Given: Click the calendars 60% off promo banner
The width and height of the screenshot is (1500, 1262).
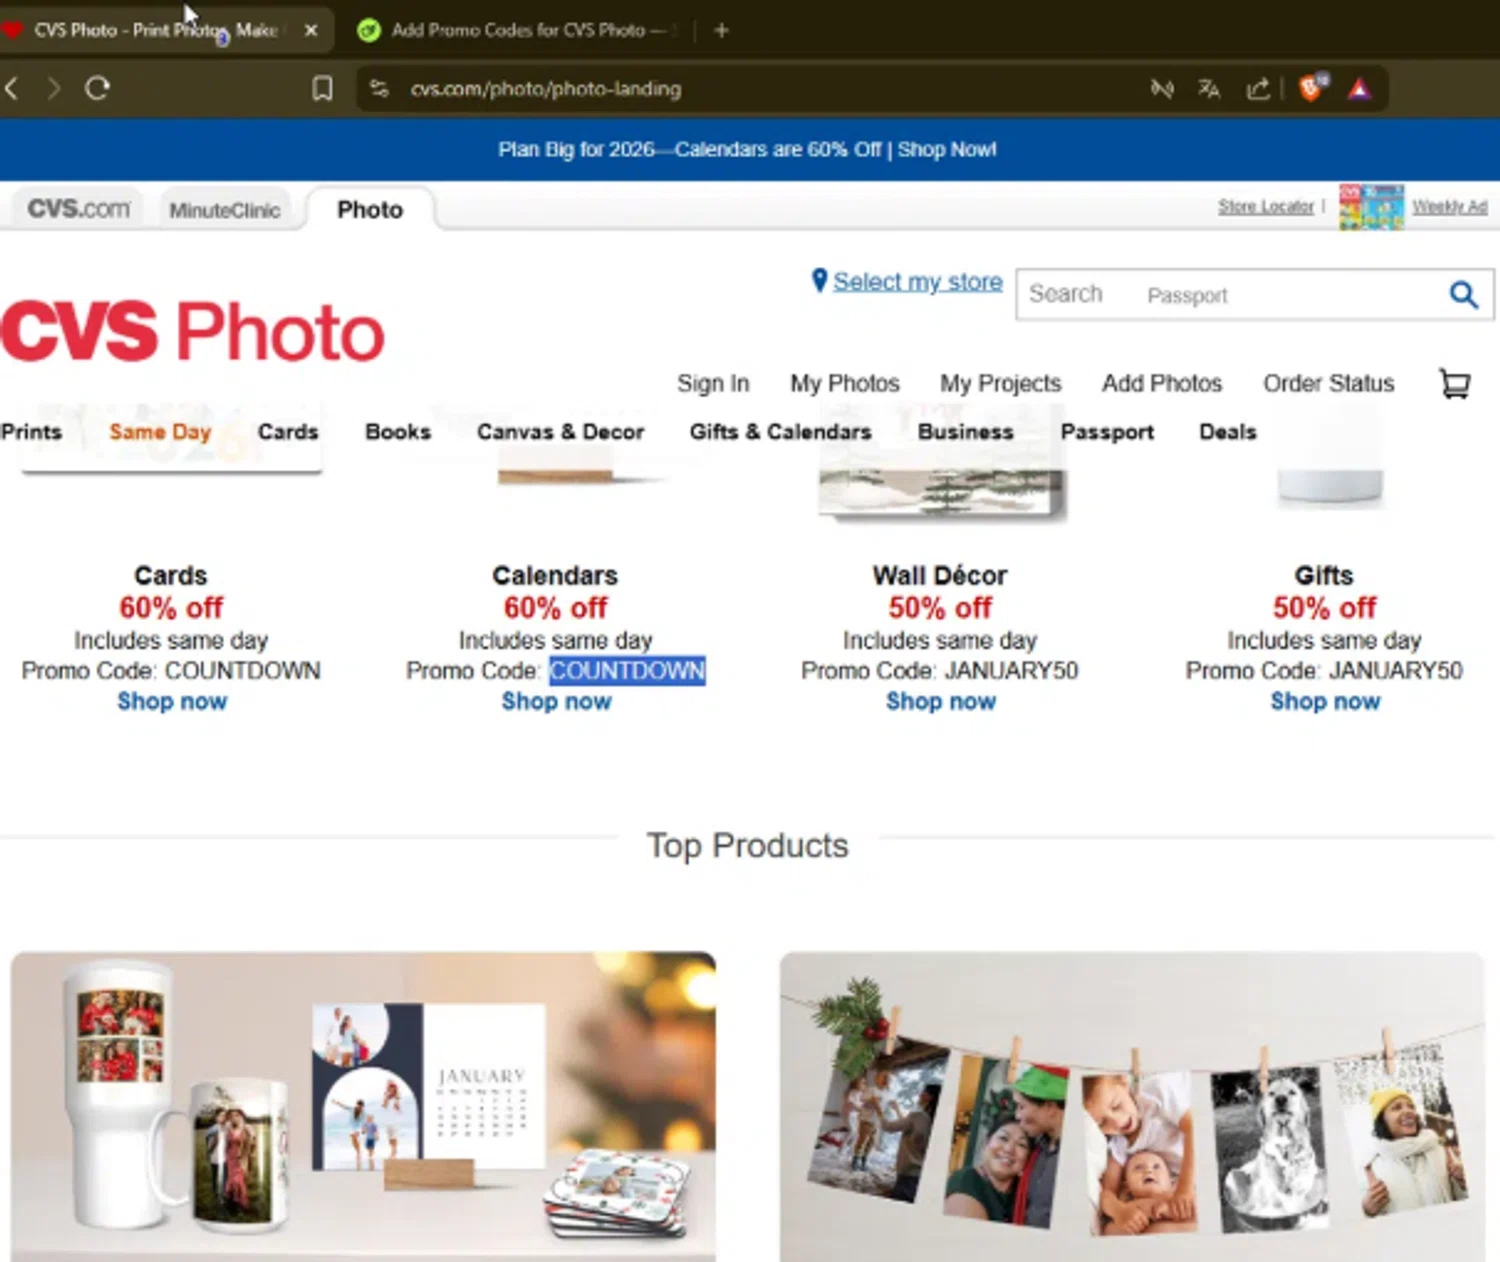Looking at the screenshot, I should pyautogui.click(x=748, y=149).
